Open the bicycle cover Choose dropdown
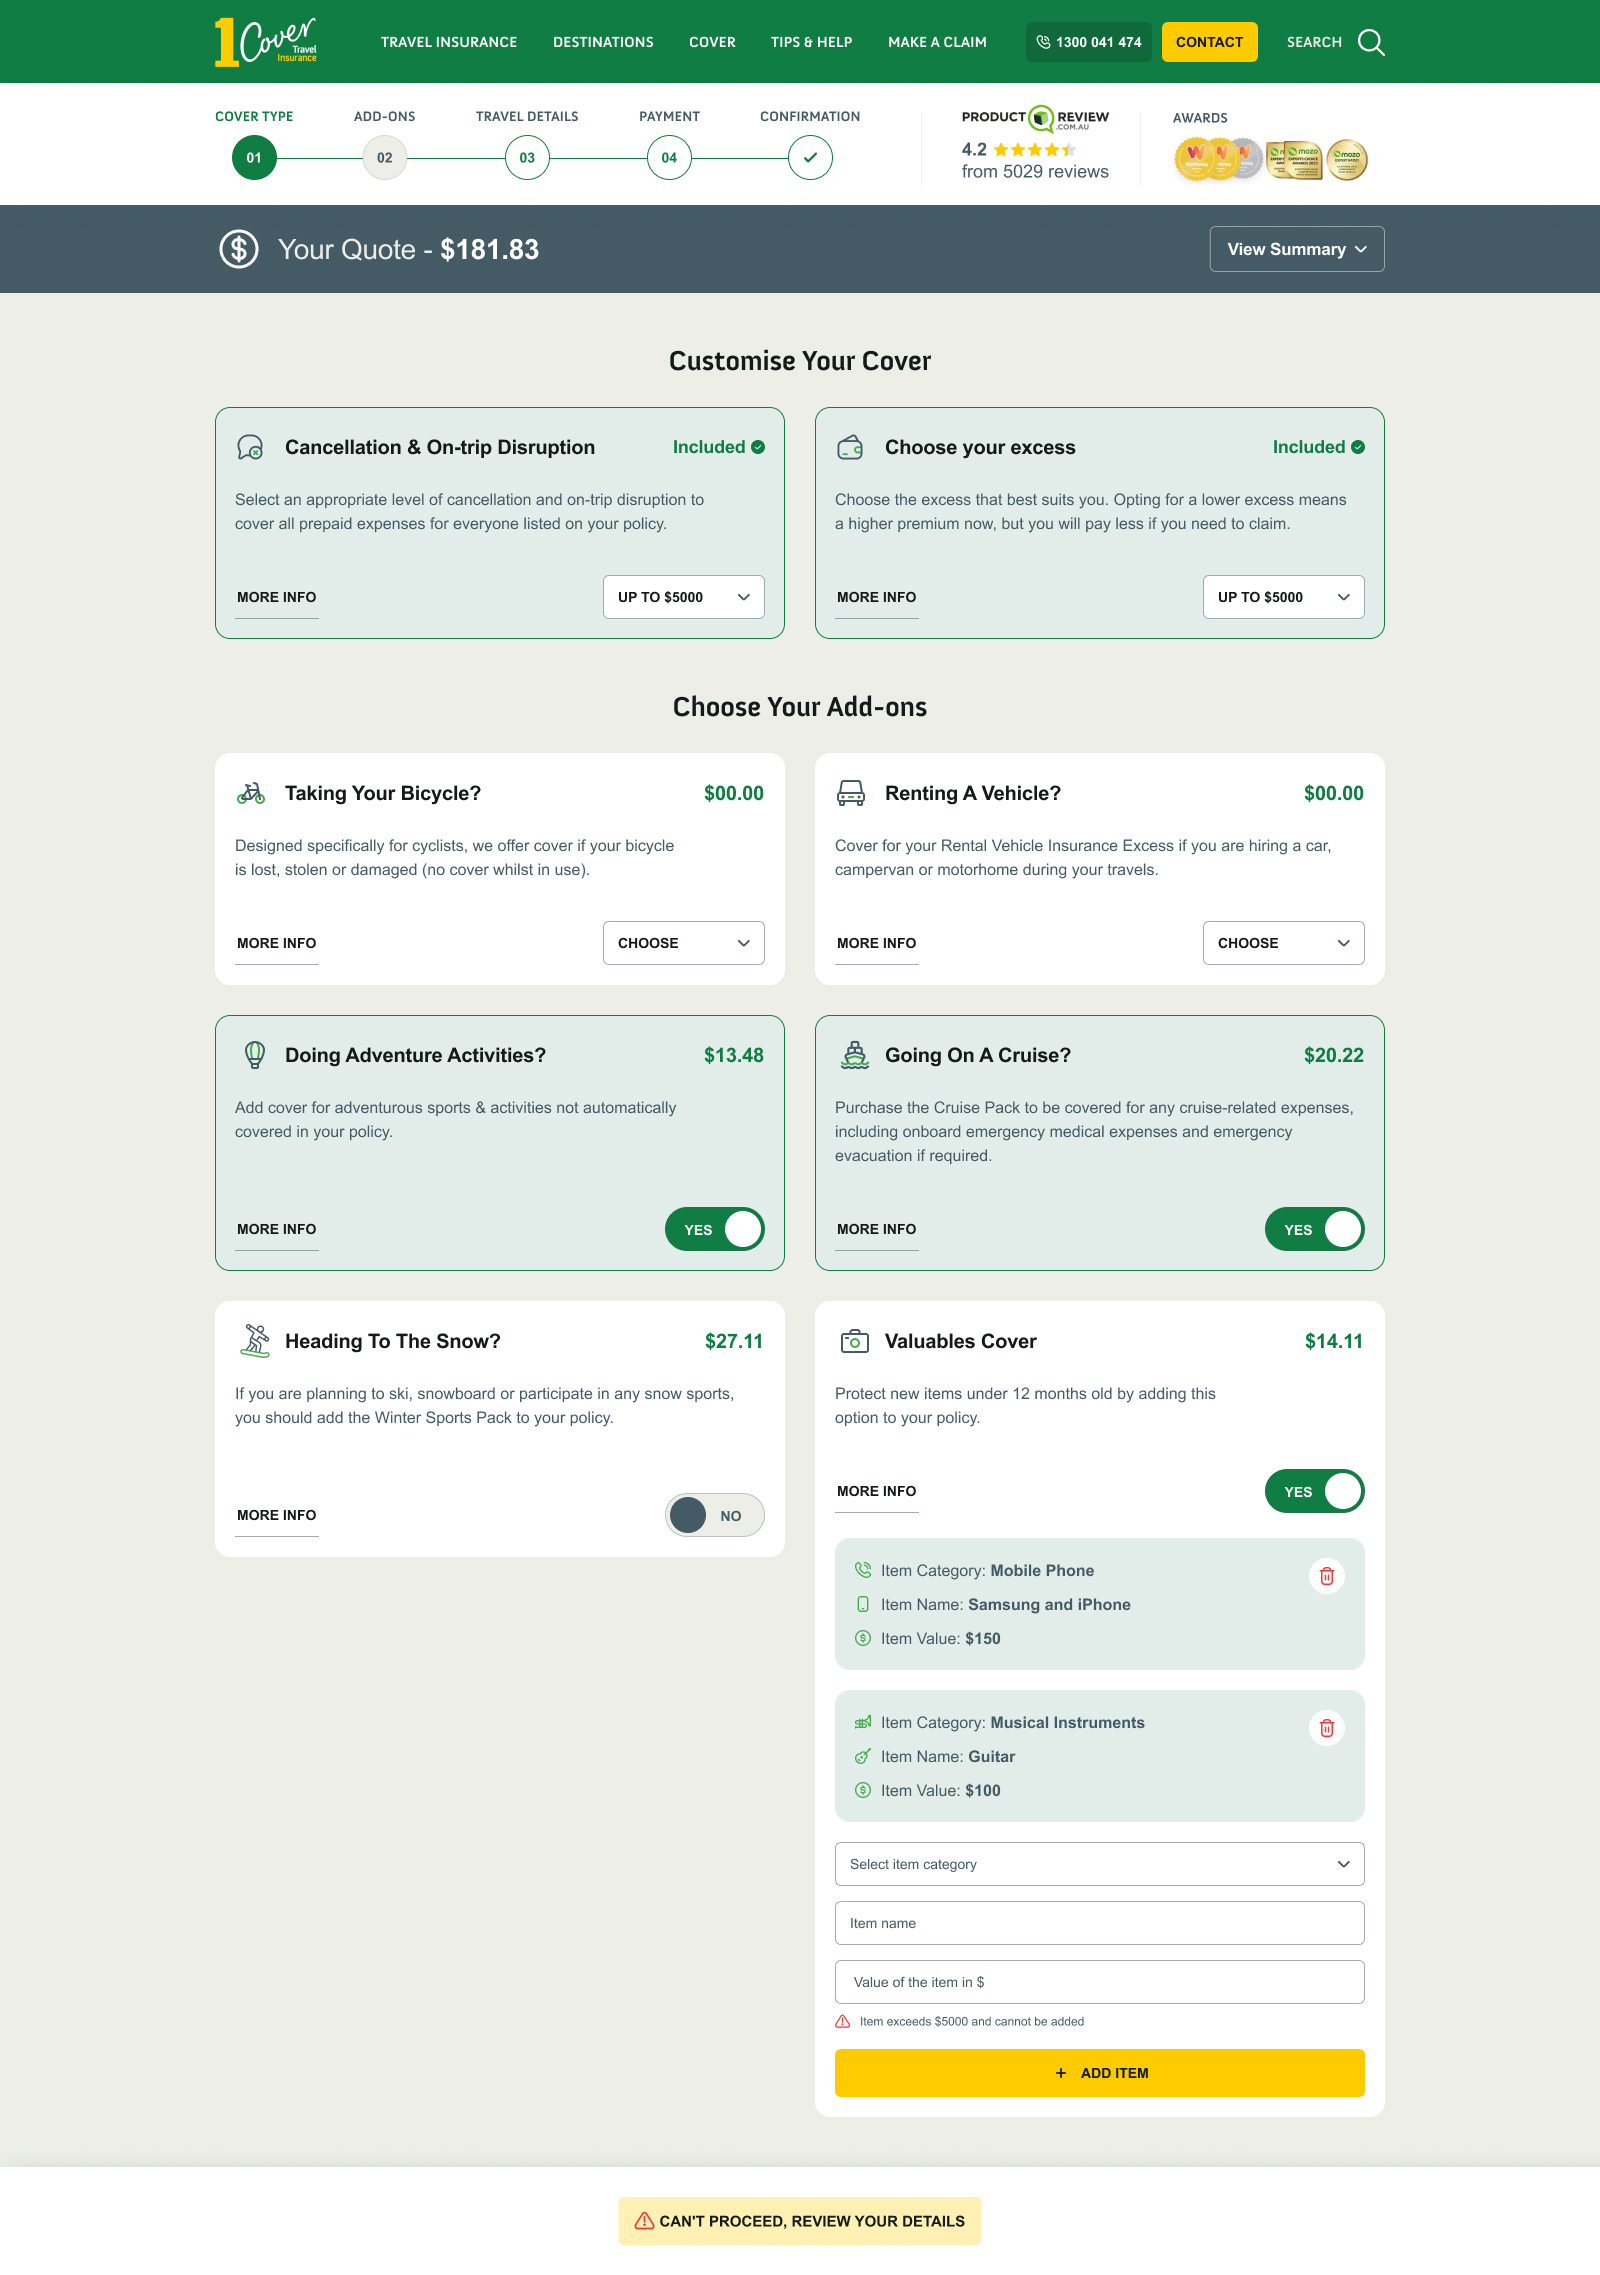 pyautogui.click(x=684, y=943)
